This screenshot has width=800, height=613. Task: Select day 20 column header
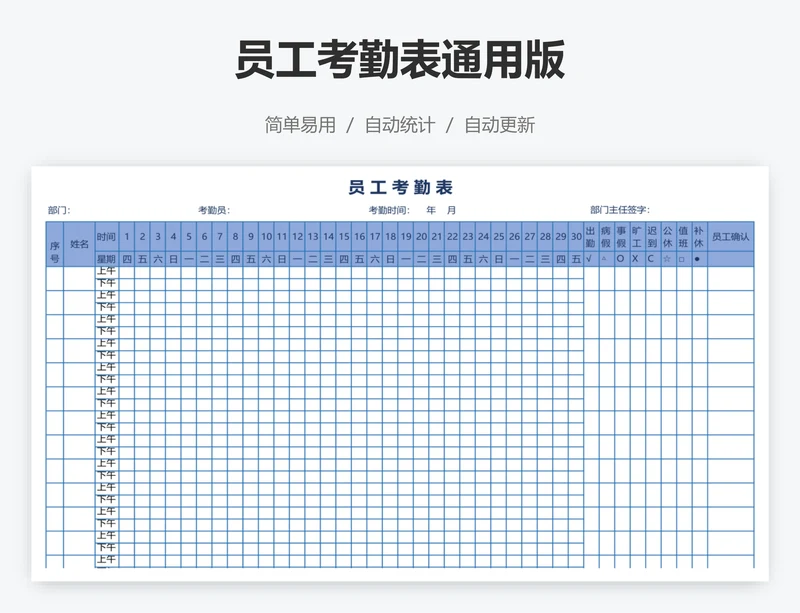click(421, 237)
